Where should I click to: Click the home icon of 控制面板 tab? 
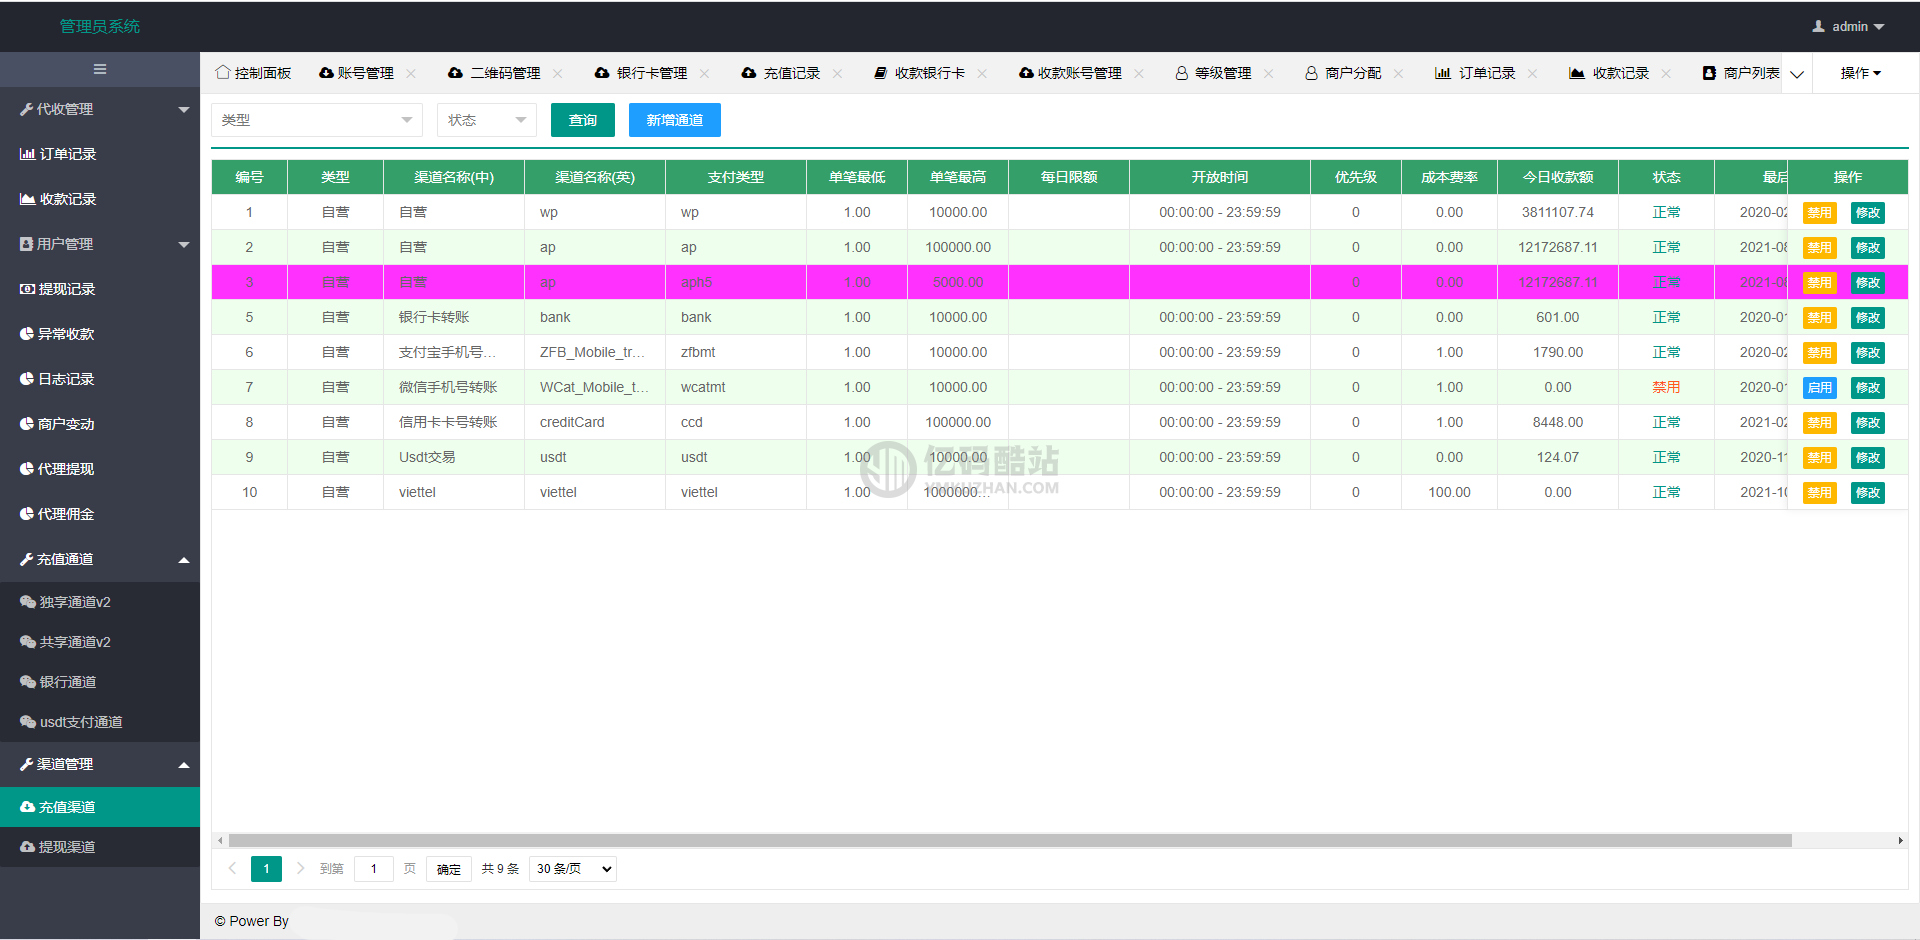click(223, 73)
